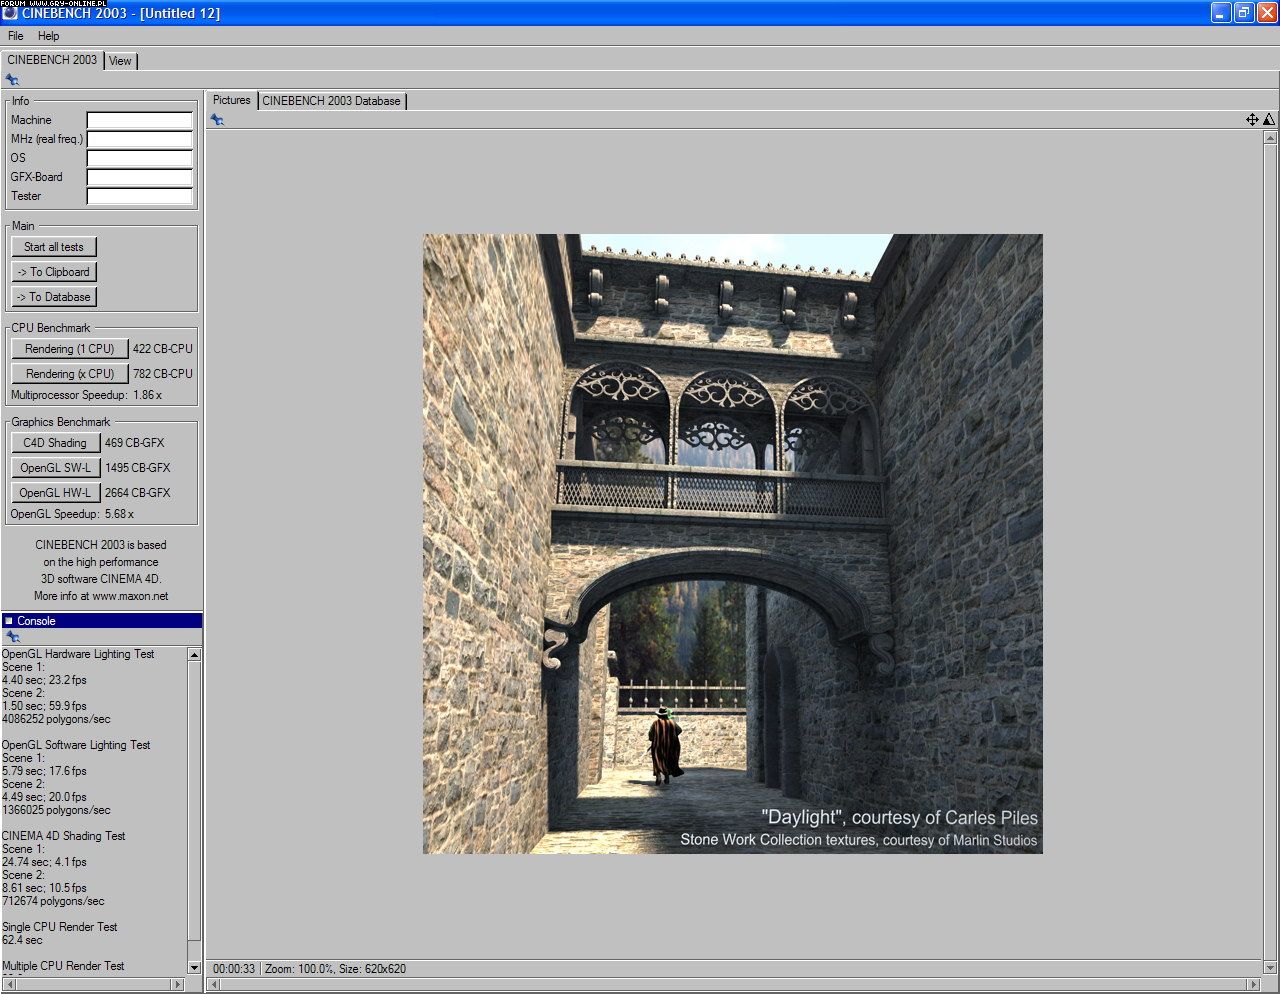Click the rendered Daylight image

[733, 544]
